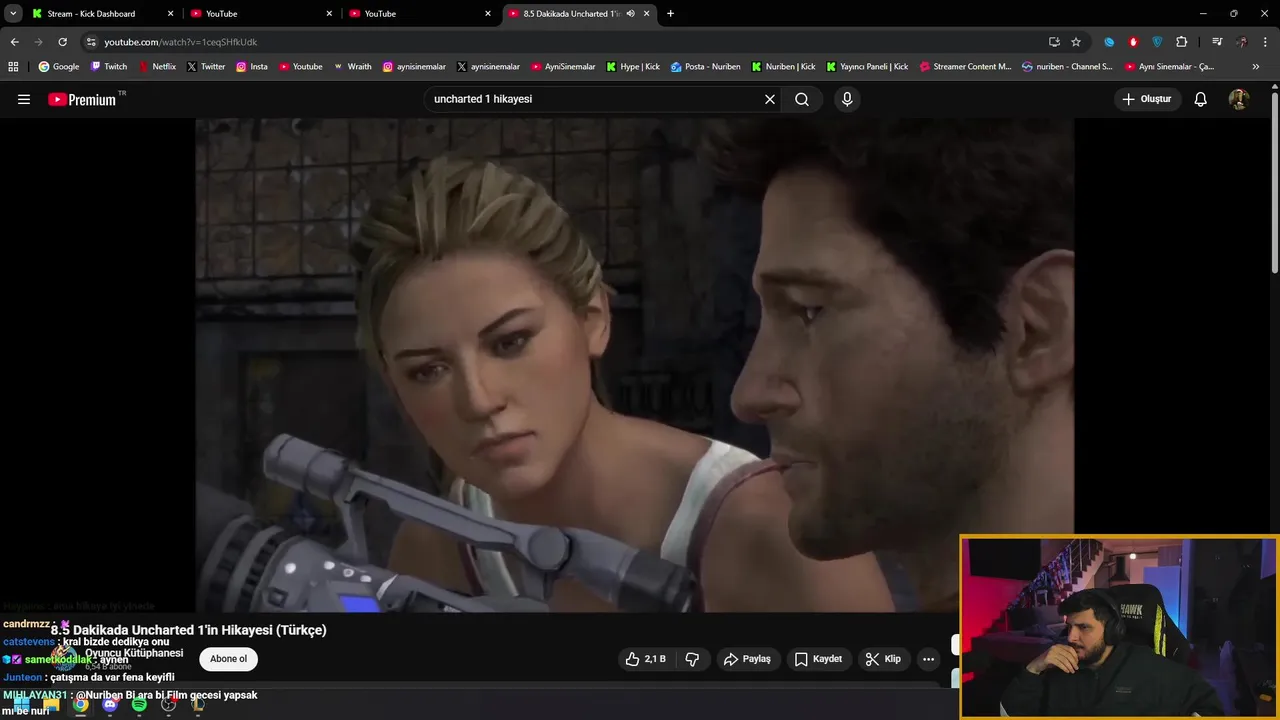Image resolution: width=1280 pixels, height=720 pixels.
Task: Bookmark this page with the star icon
Action: pyautogui.click(x=1076, y=42)
